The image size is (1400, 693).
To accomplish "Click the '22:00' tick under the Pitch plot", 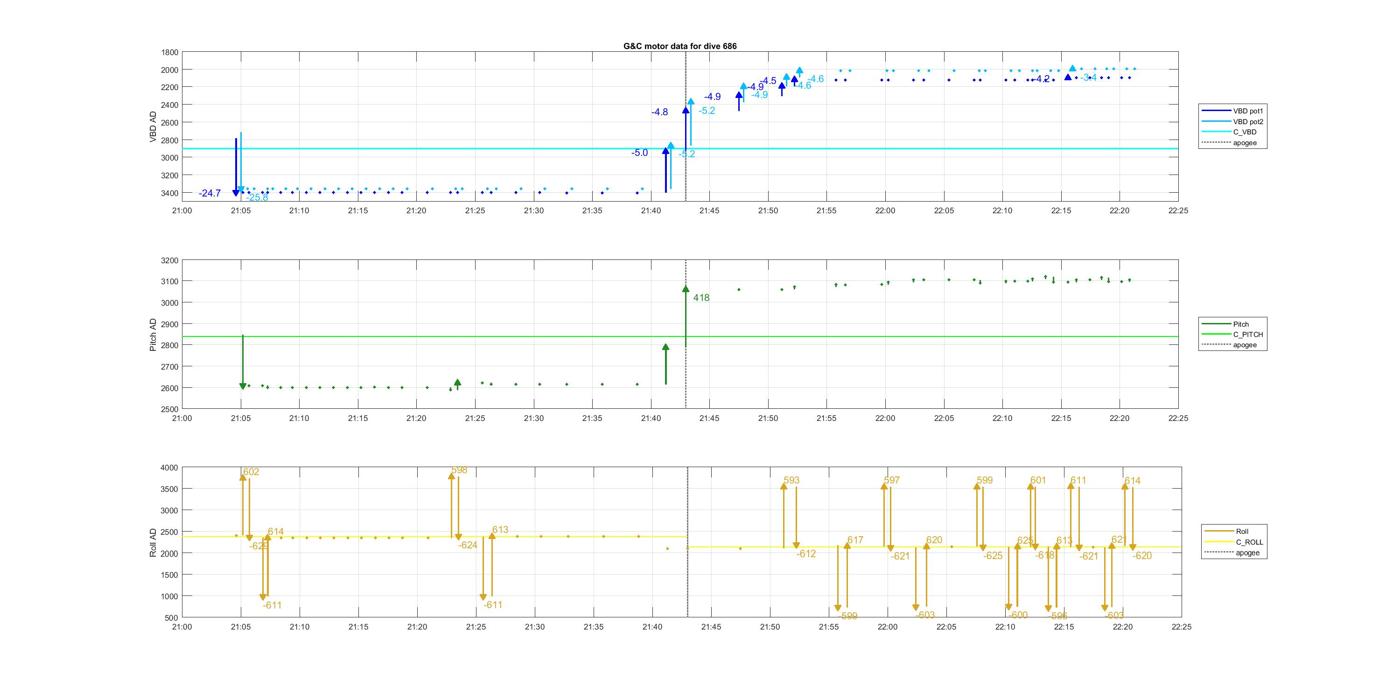I will [x=885, y=419].
